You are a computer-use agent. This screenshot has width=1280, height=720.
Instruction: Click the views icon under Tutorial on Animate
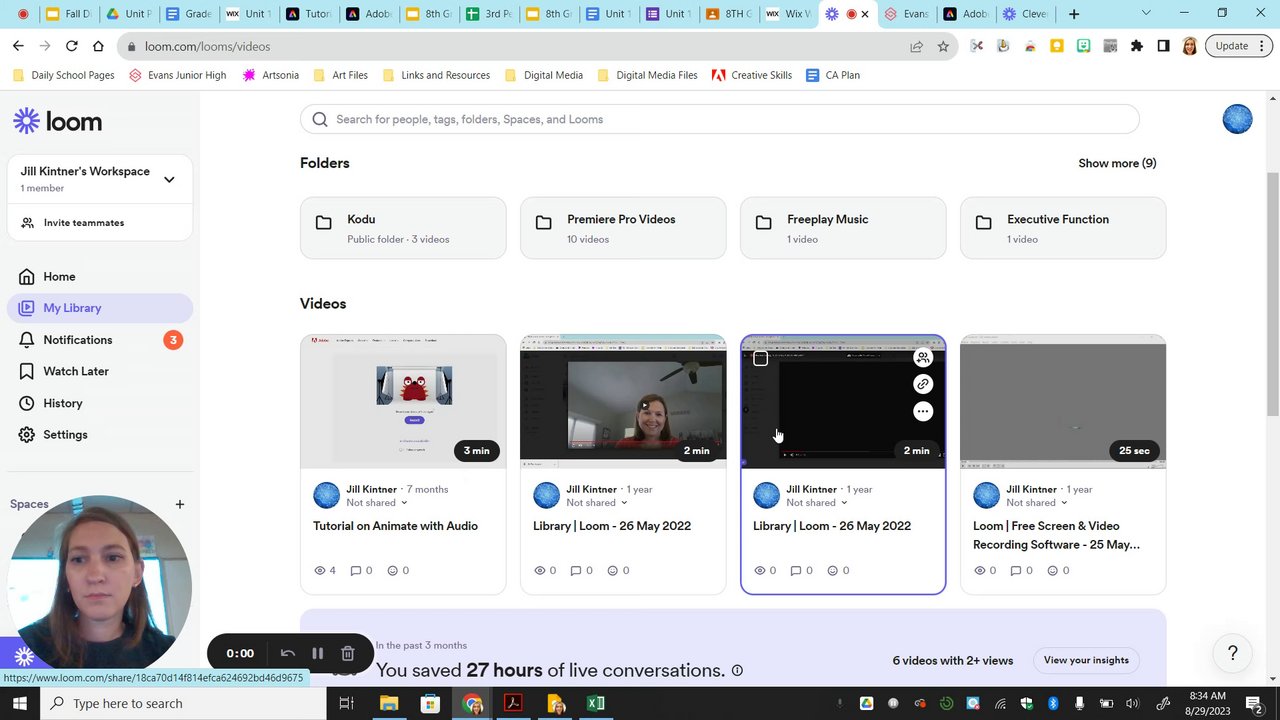[x=320, y=570]
